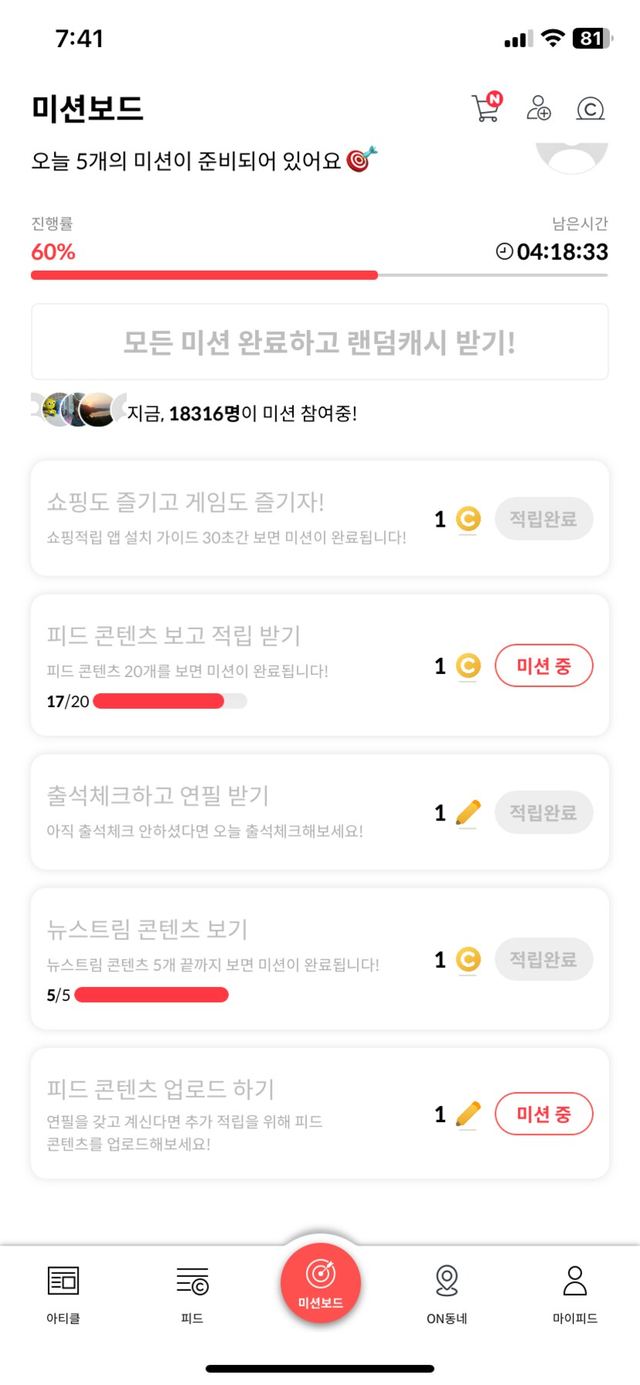Select the 미션보드 center tab button
640x1385 pixels.
coord(320,1283)
